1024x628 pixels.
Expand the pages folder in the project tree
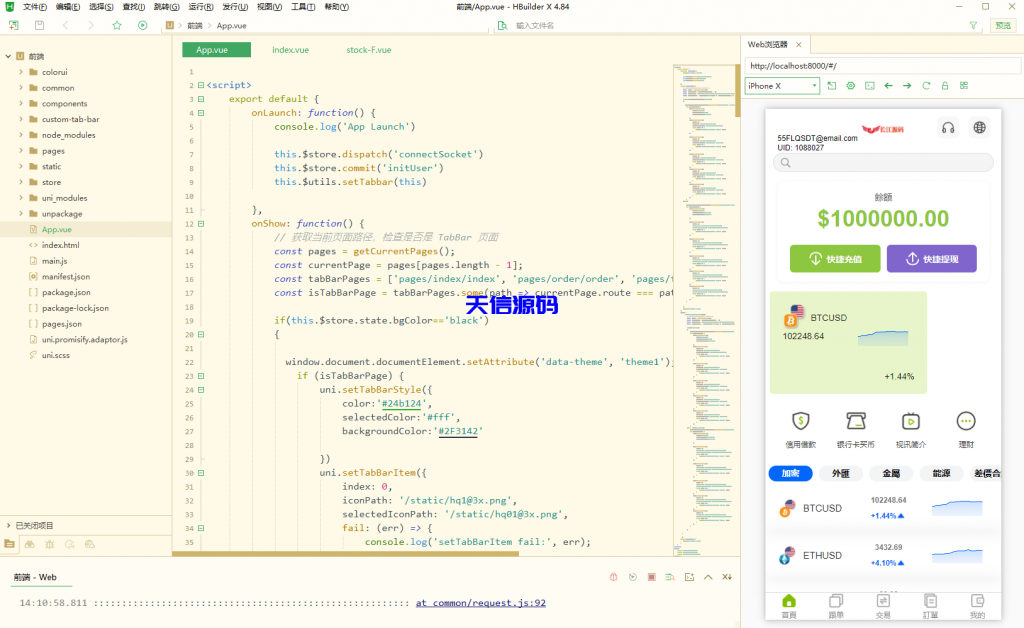coord(20,151)
